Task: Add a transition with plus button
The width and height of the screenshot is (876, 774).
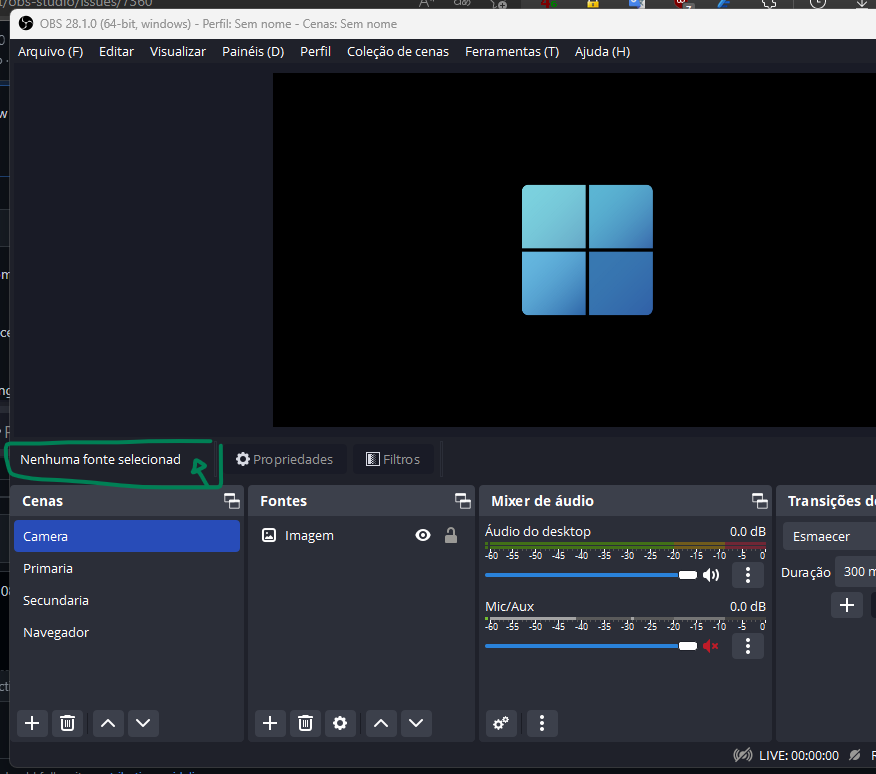Action: [x=847, y=605]
